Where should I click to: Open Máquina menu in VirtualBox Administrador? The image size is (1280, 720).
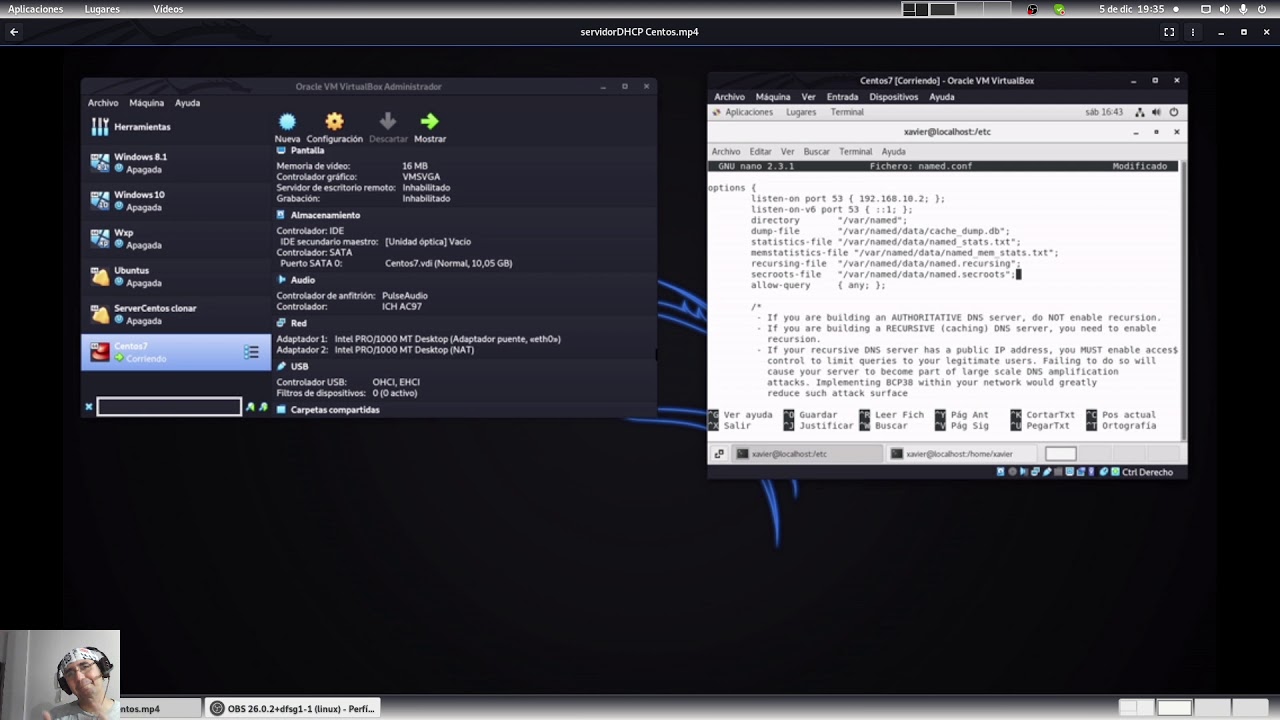147,103
